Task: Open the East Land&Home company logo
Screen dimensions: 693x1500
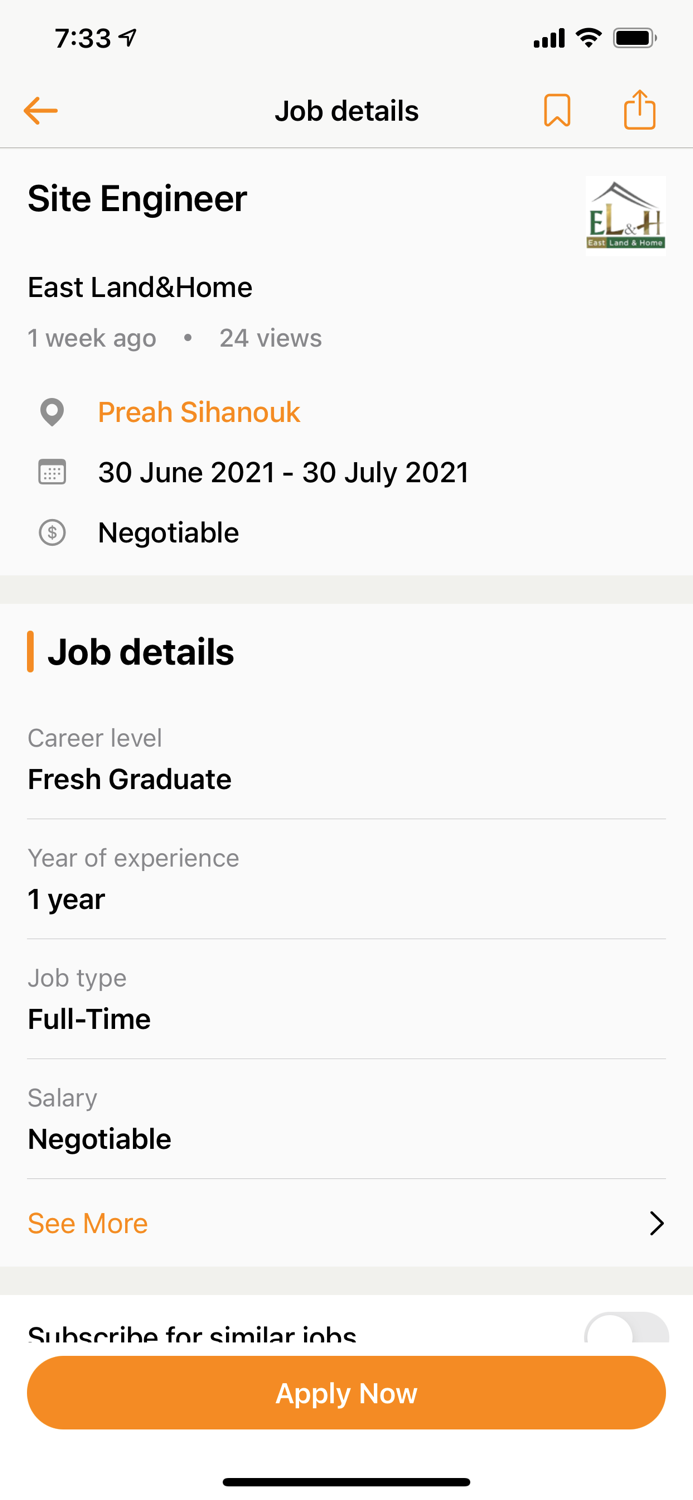Action: [x=626, y=214]
